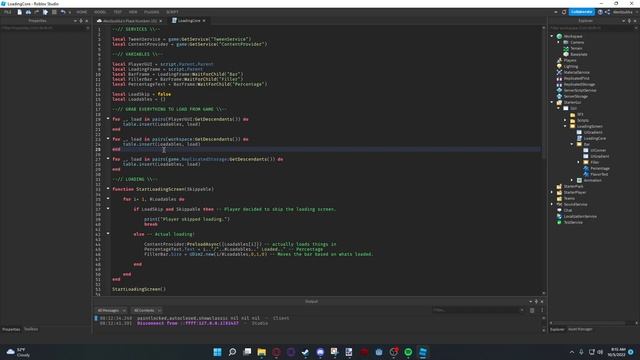Close the LoadingCore script tab

coord(204,21)
